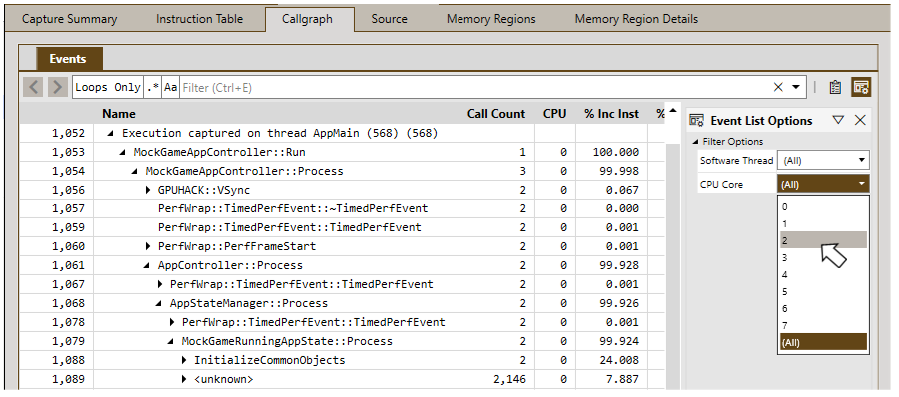Collapse the AppStateManager::Process node
This screenshot has height=397, width=899.
click(159, 303)
